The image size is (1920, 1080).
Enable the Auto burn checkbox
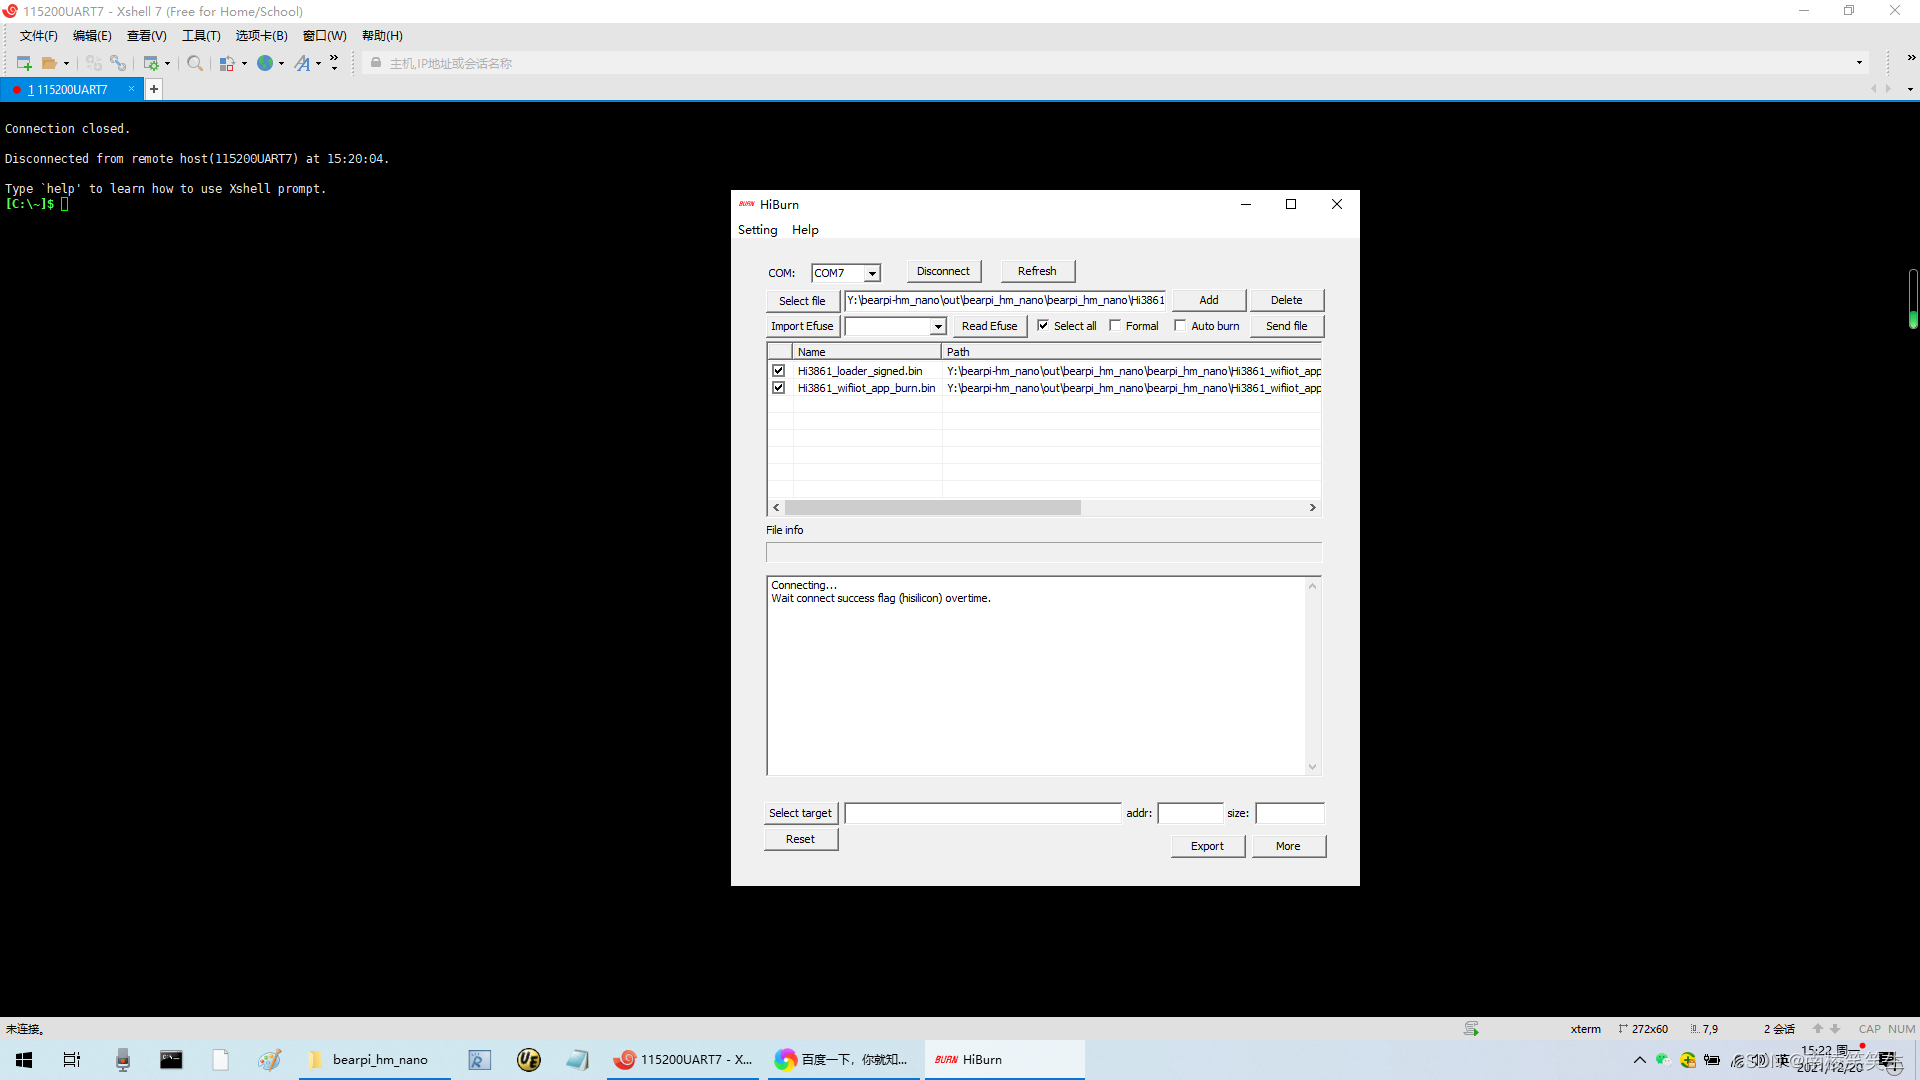[1180, 326]
